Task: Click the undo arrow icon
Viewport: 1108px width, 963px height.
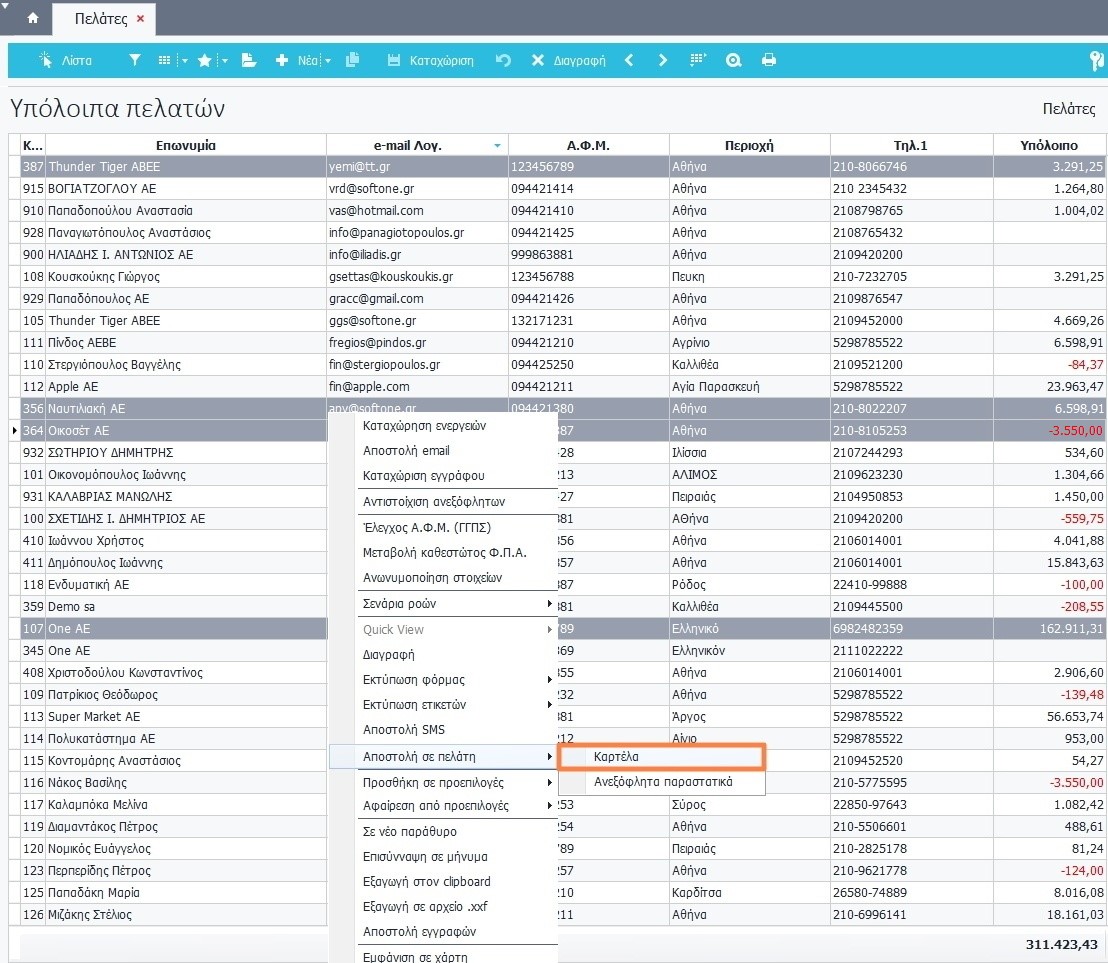Action: (503, 60)
